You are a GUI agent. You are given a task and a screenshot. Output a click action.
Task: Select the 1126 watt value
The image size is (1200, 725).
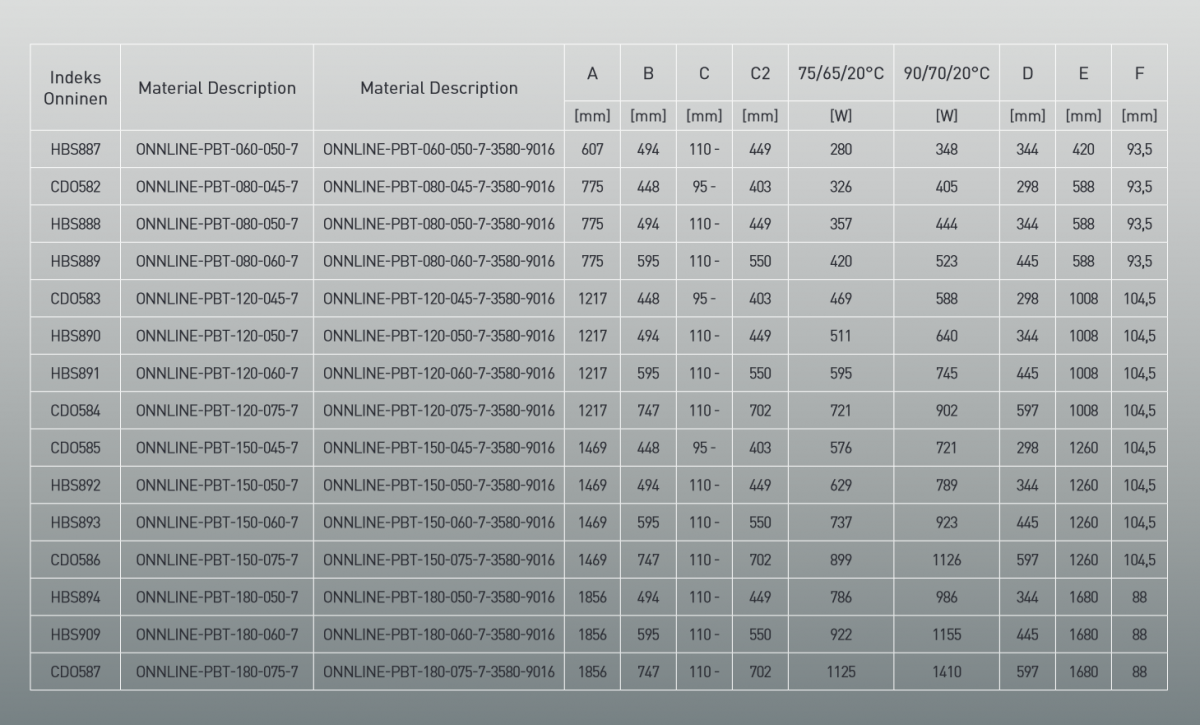946,560
